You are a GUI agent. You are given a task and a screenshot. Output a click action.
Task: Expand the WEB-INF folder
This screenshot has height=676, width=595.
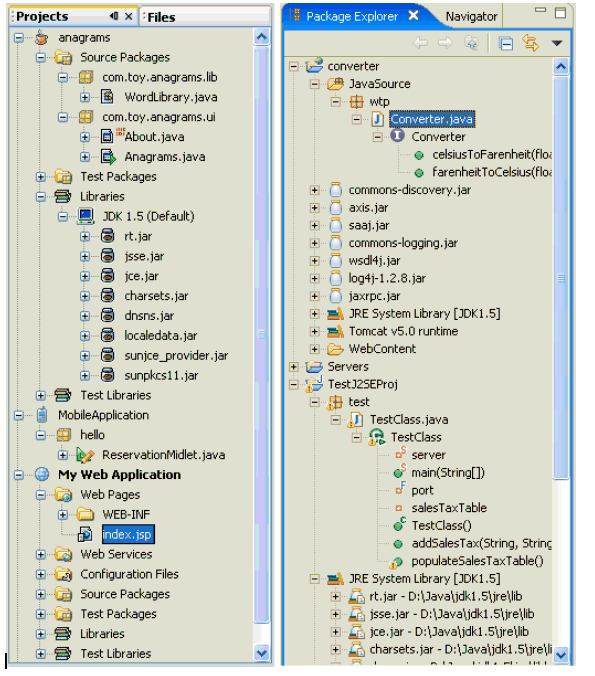click(63, 514)
